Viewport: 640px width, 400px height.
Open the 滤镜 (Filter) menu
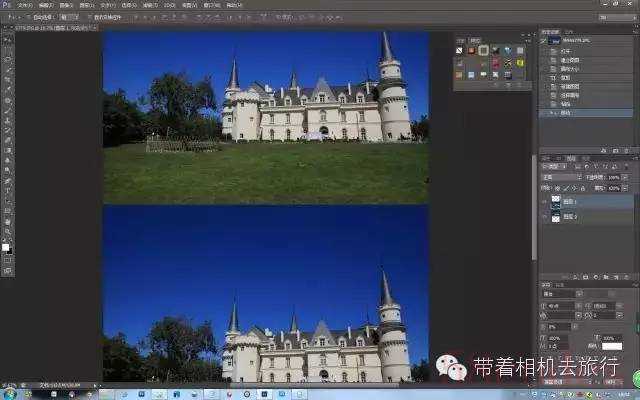click(x=150, y=5)
